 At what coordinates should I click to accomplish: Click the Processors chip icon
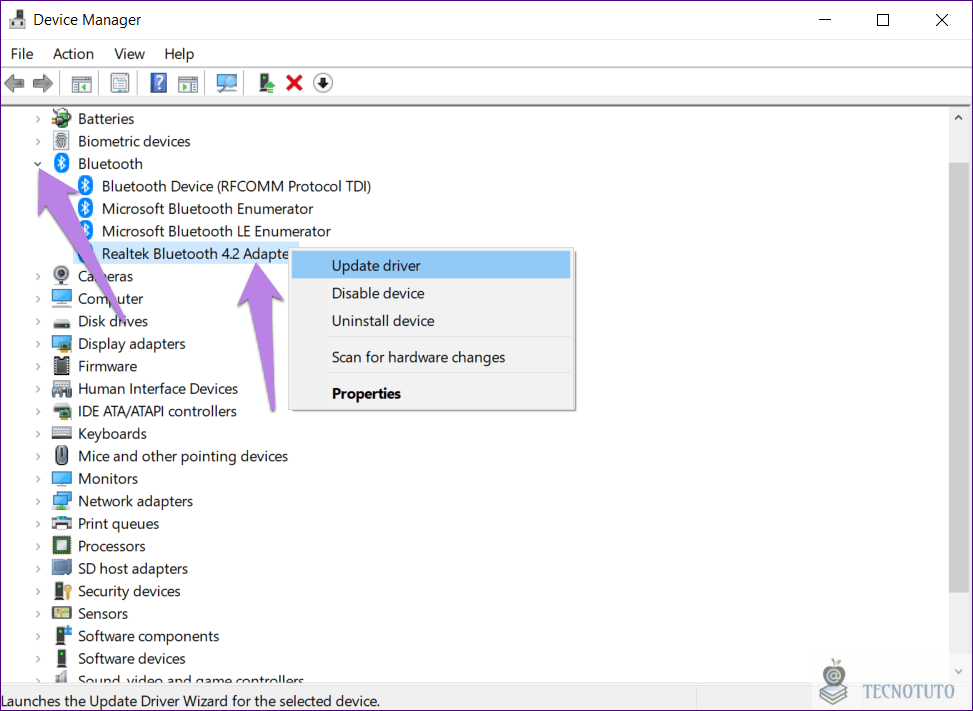(x=61, y=545)
